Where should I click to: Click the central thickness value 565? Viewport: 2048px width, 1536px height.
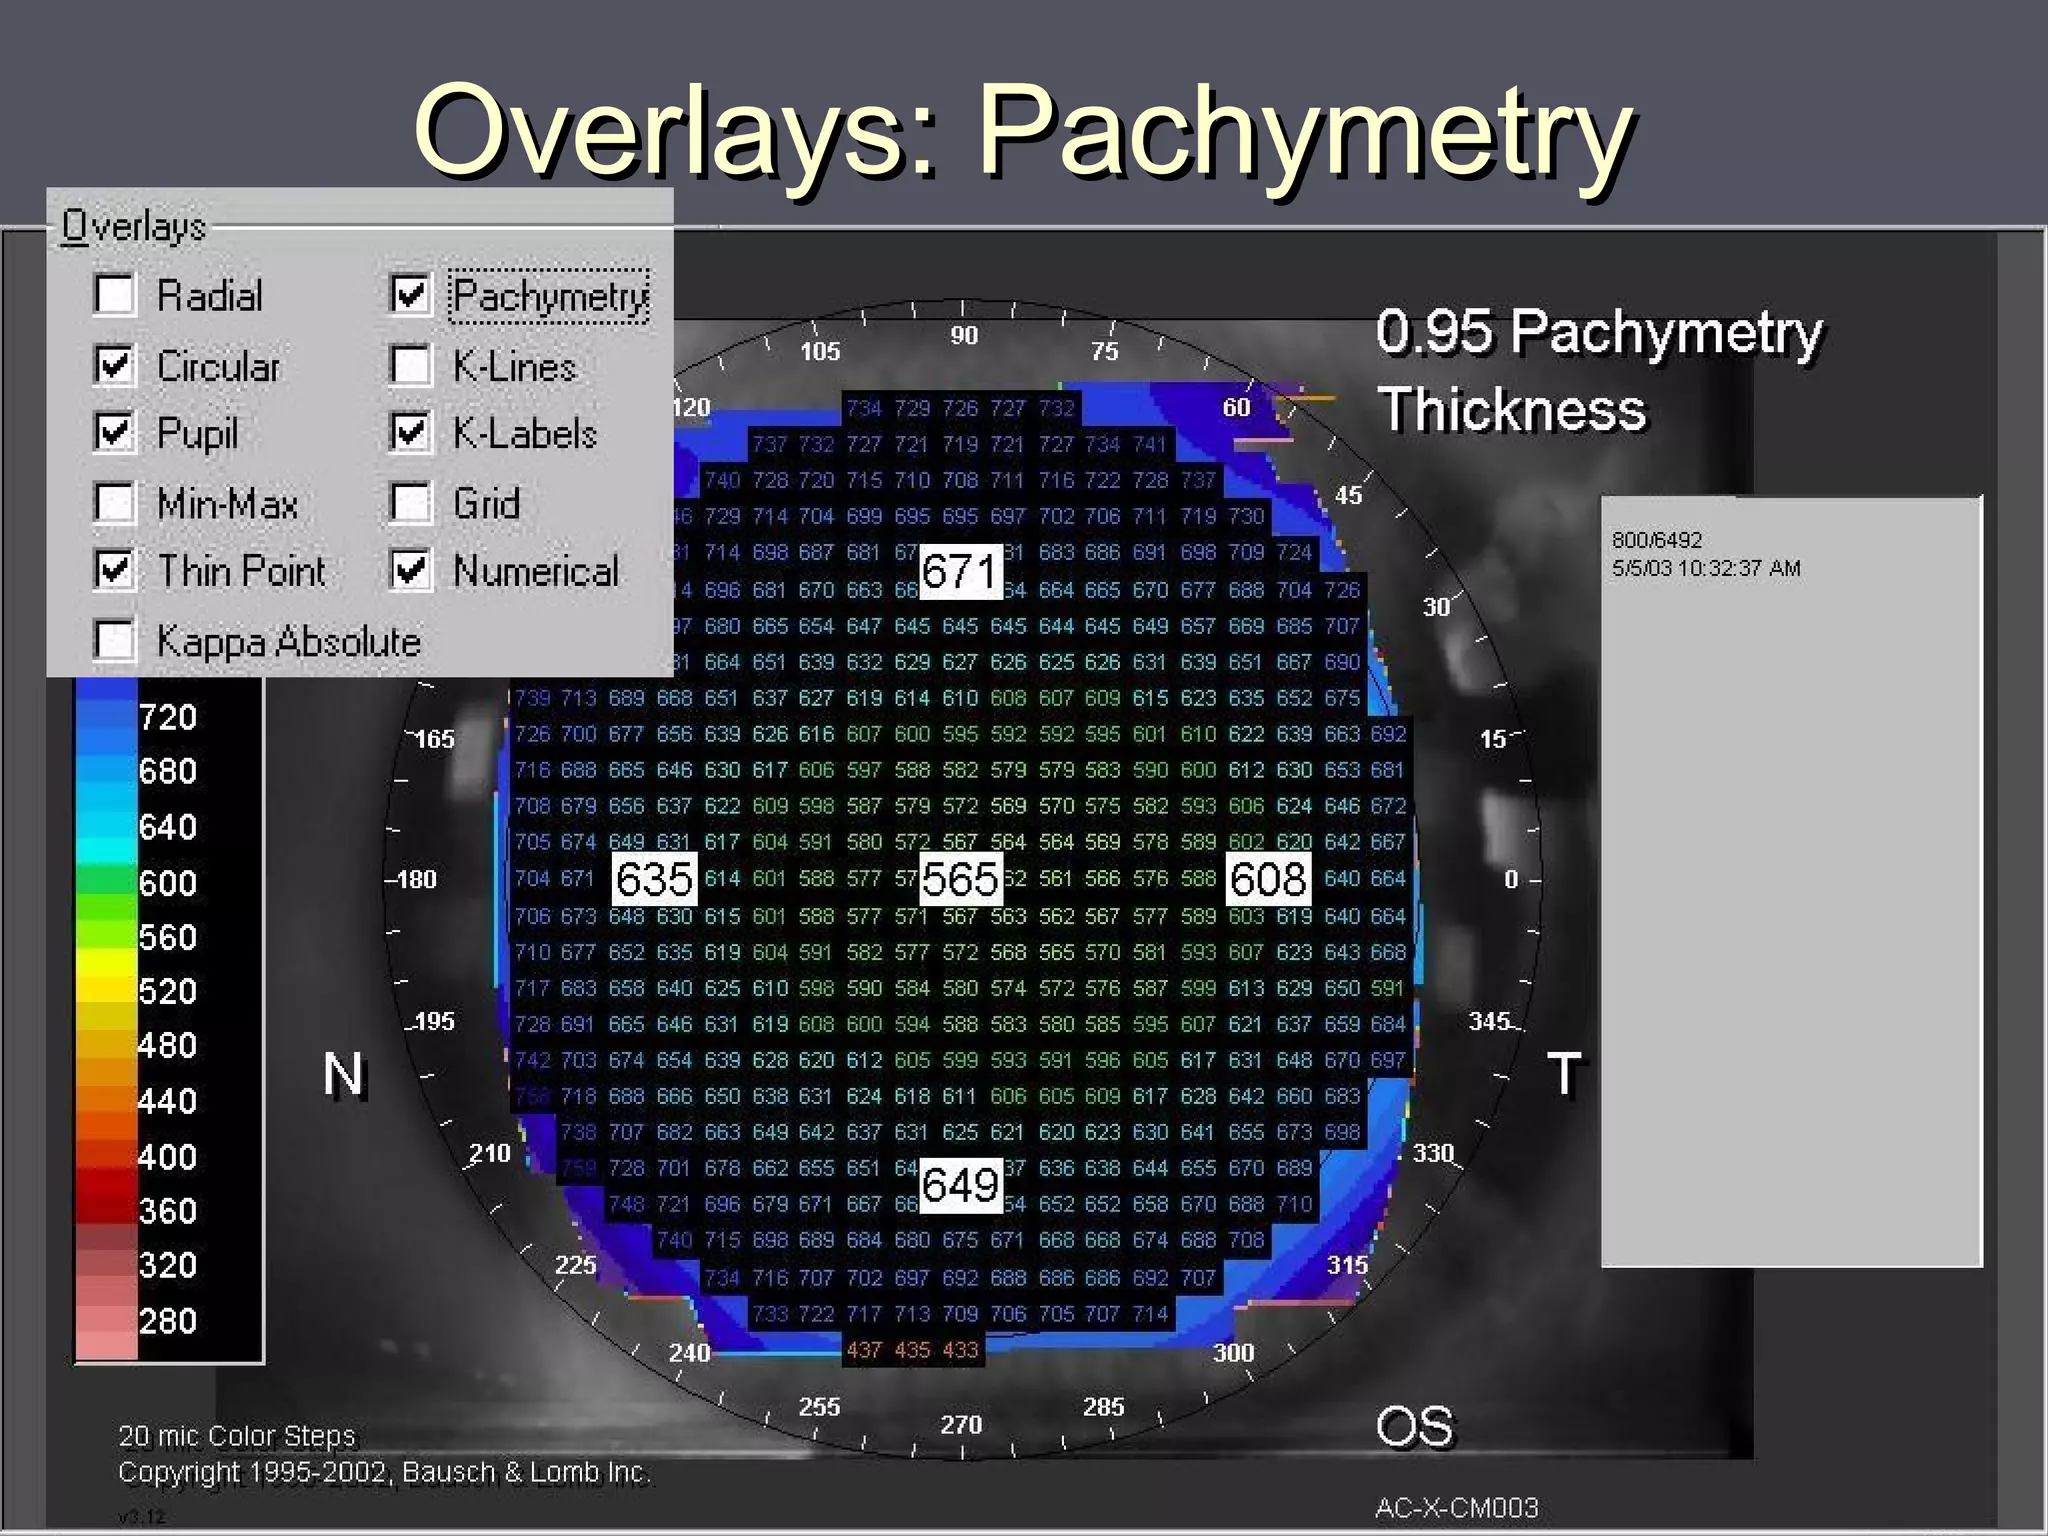click(960, 879)
